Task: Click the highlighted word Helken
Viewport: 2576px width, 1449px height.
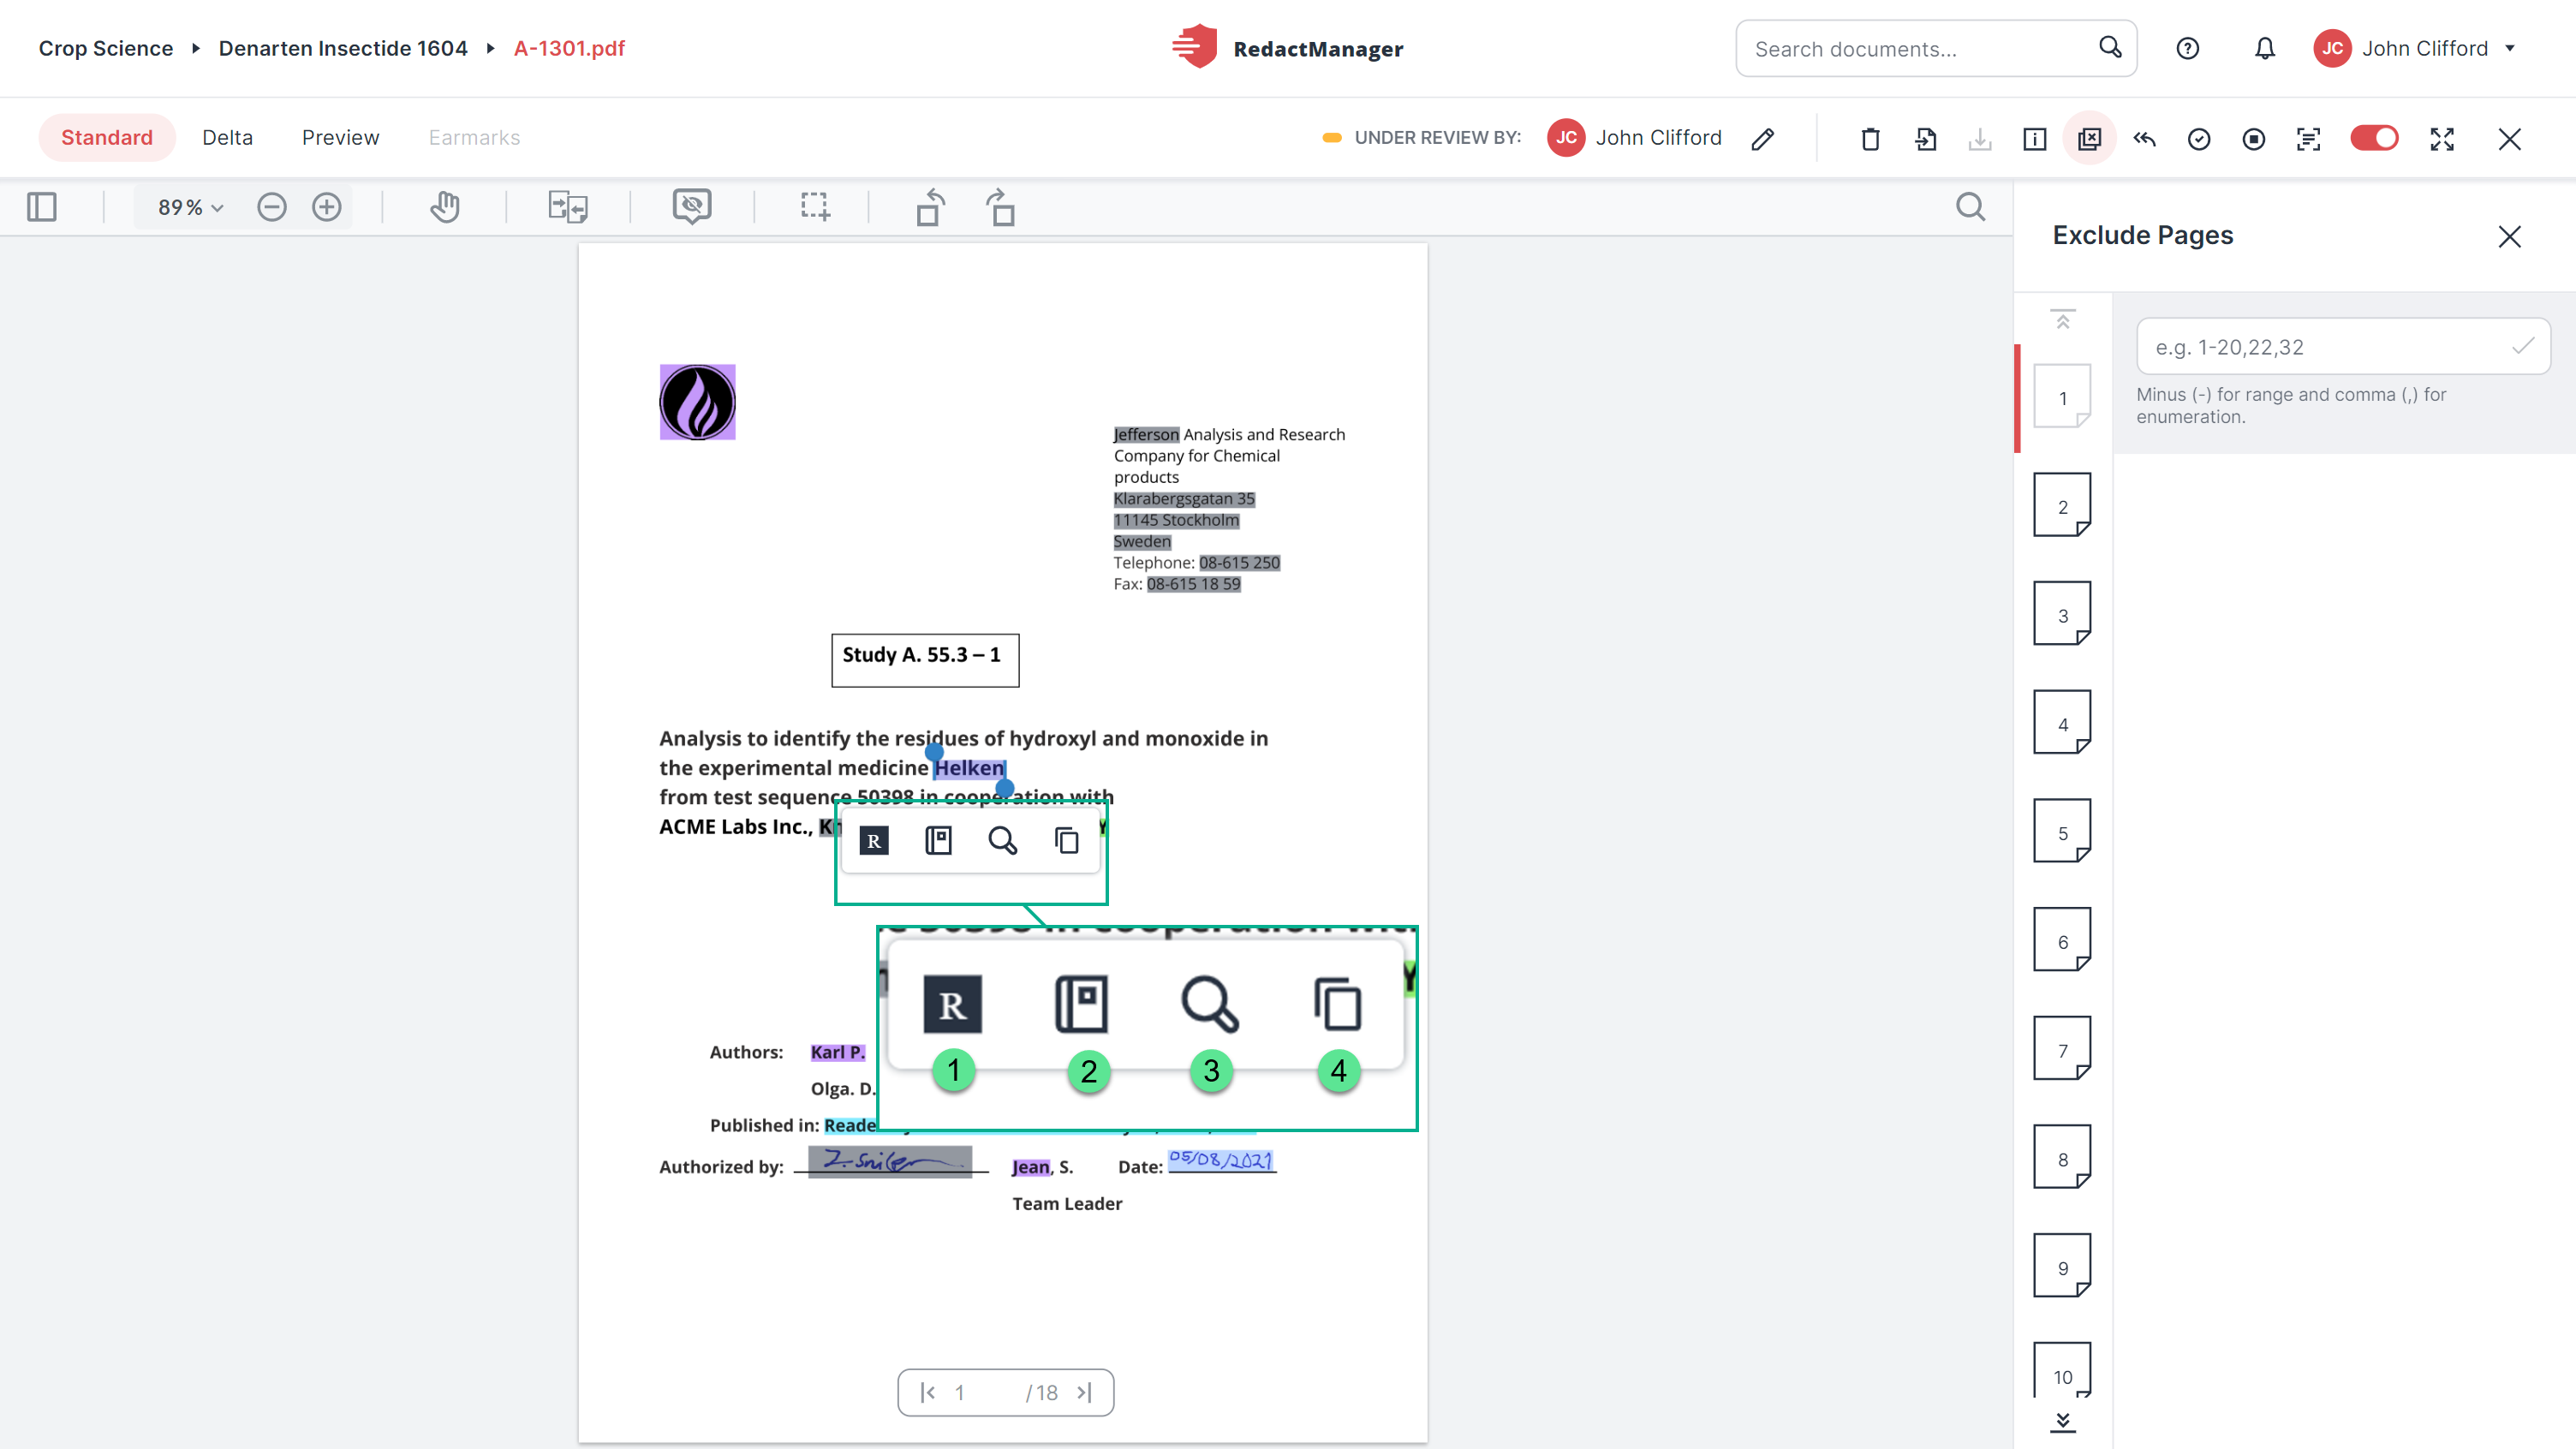Action: (969, 768)
